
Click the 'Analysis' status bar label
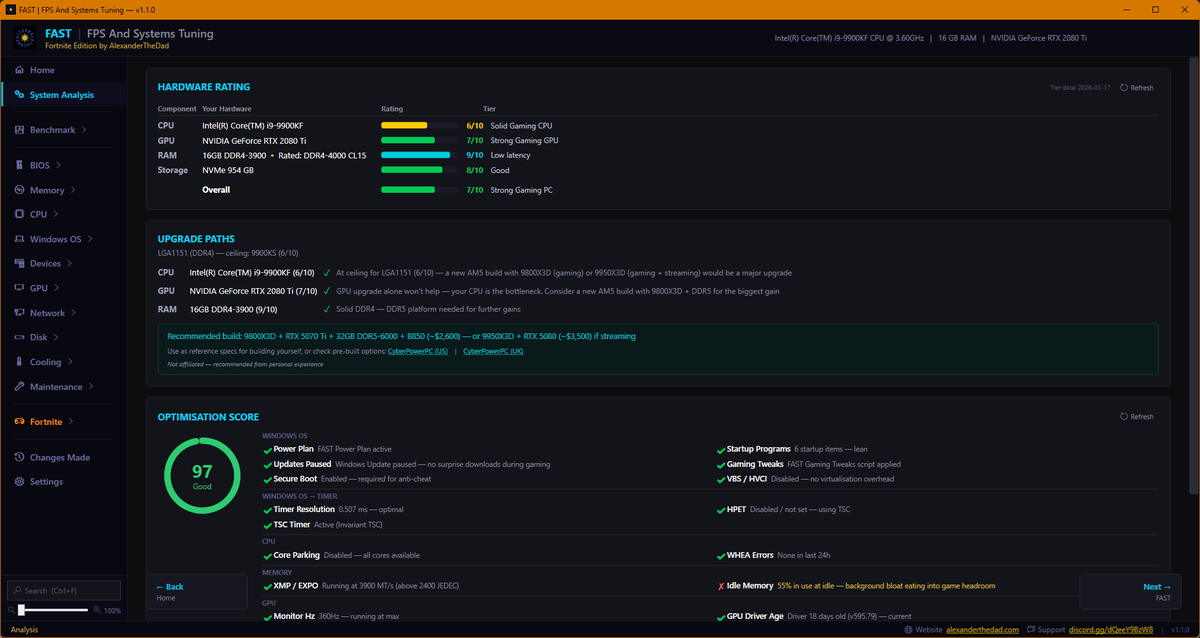pyautogui.click(x=24, y=630)
